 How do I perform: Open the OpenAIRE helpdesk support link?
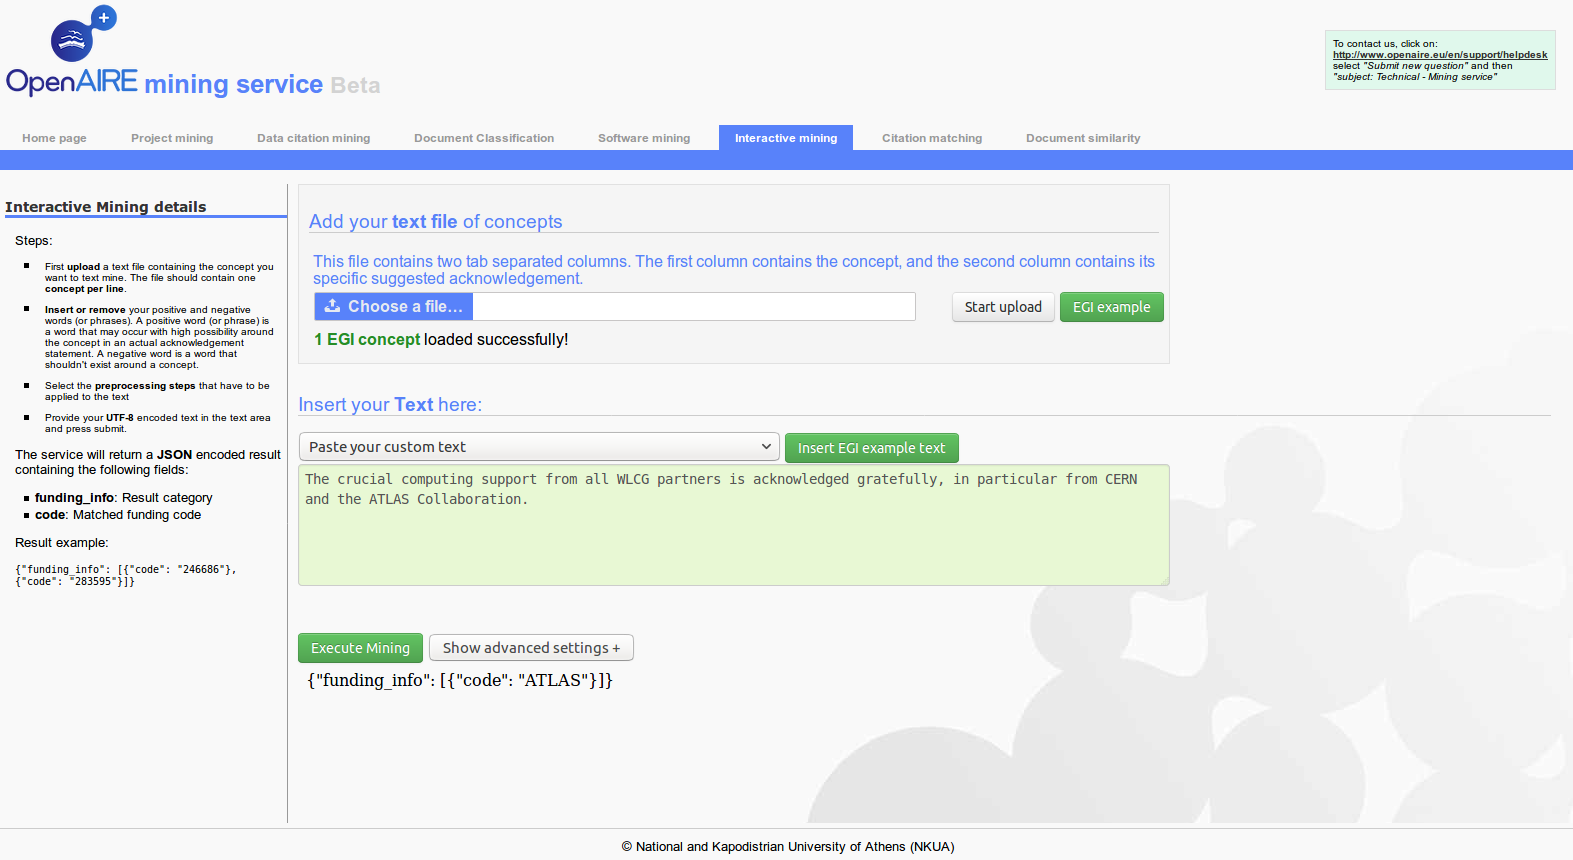(1440, 55)
